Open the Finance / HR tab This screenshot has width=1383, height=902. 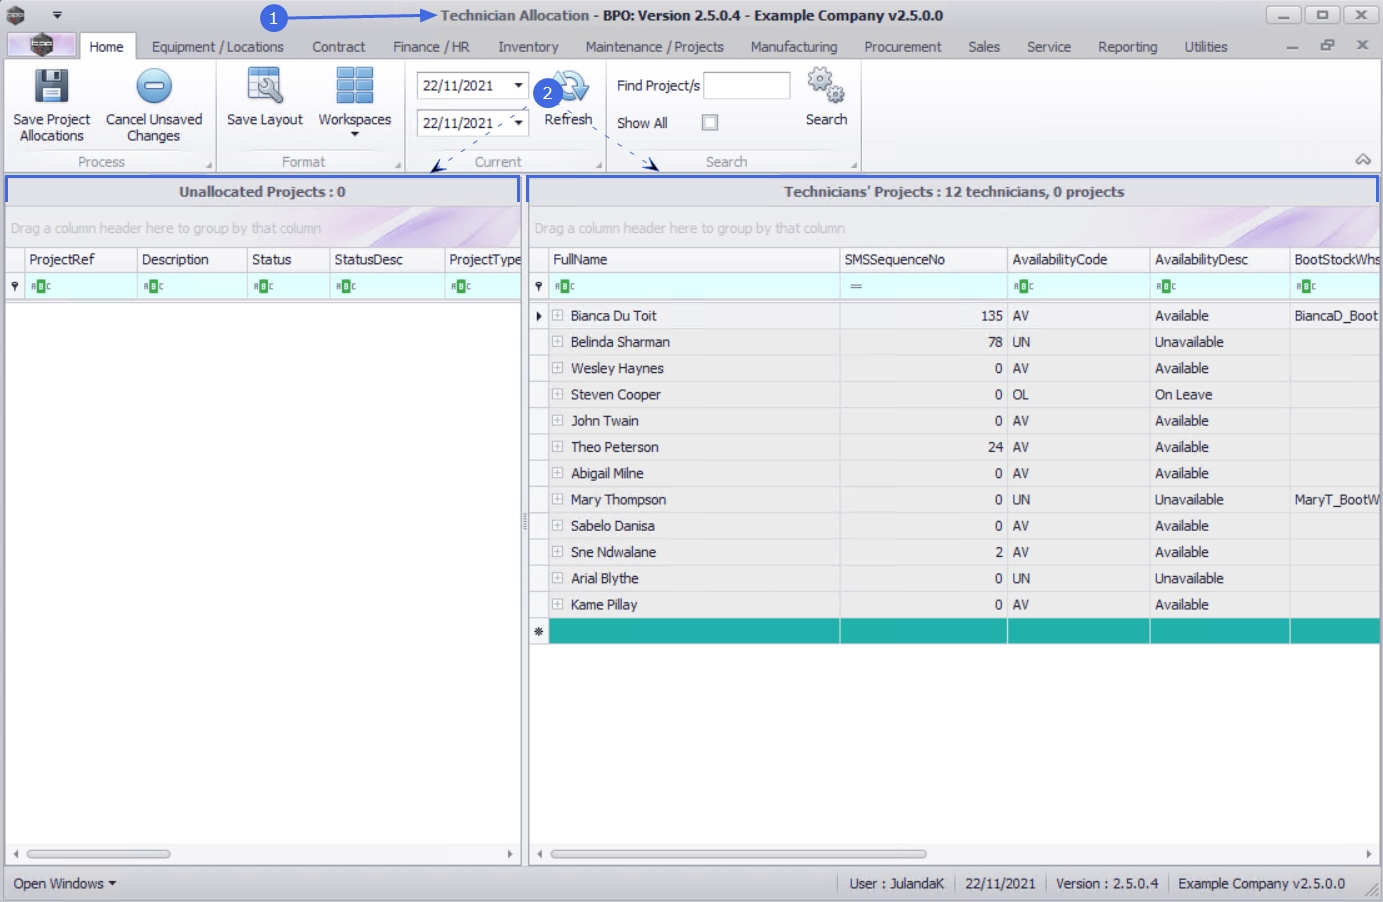pos(431,47)
